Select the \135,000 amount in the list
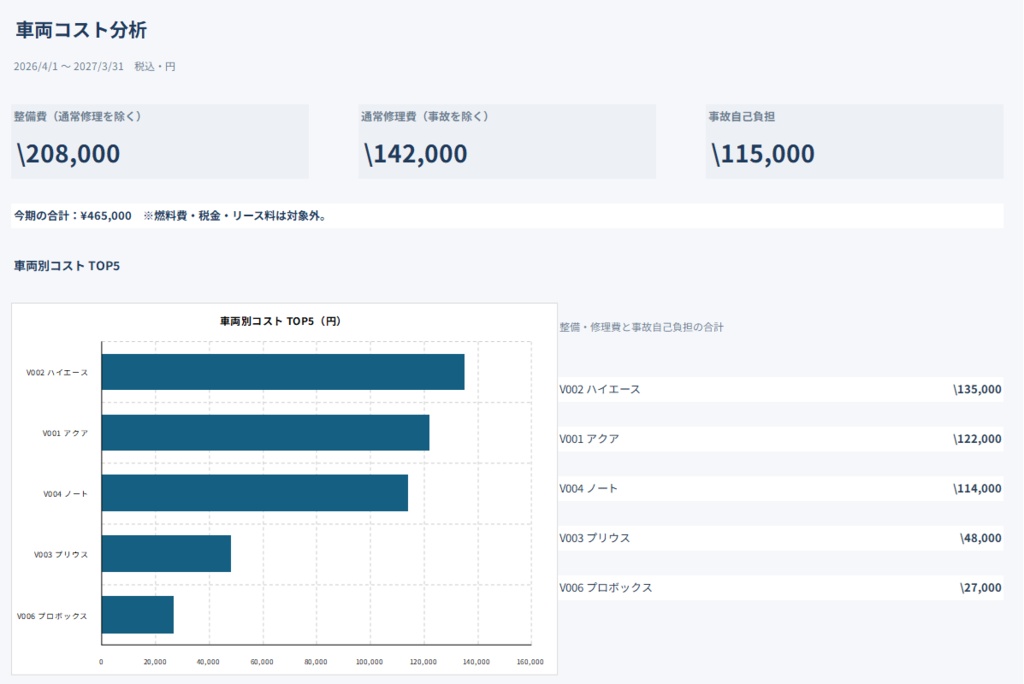The image size is (1024, 684). (977, 389)
